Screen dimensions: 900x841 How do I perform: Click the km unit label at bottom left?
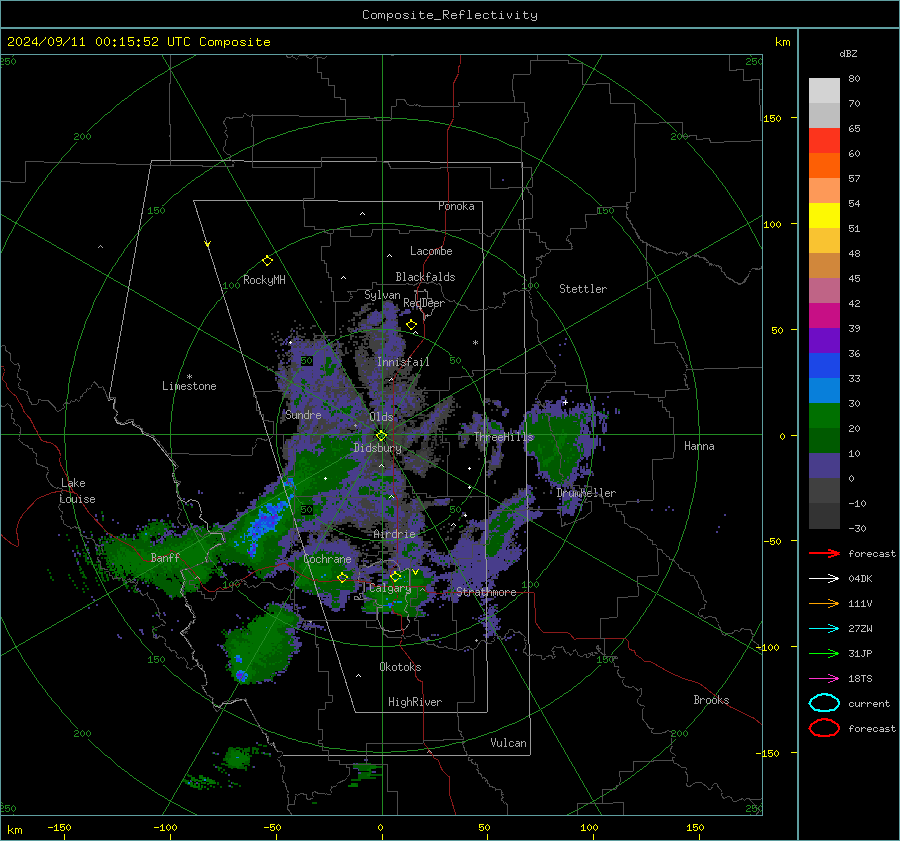14,830
